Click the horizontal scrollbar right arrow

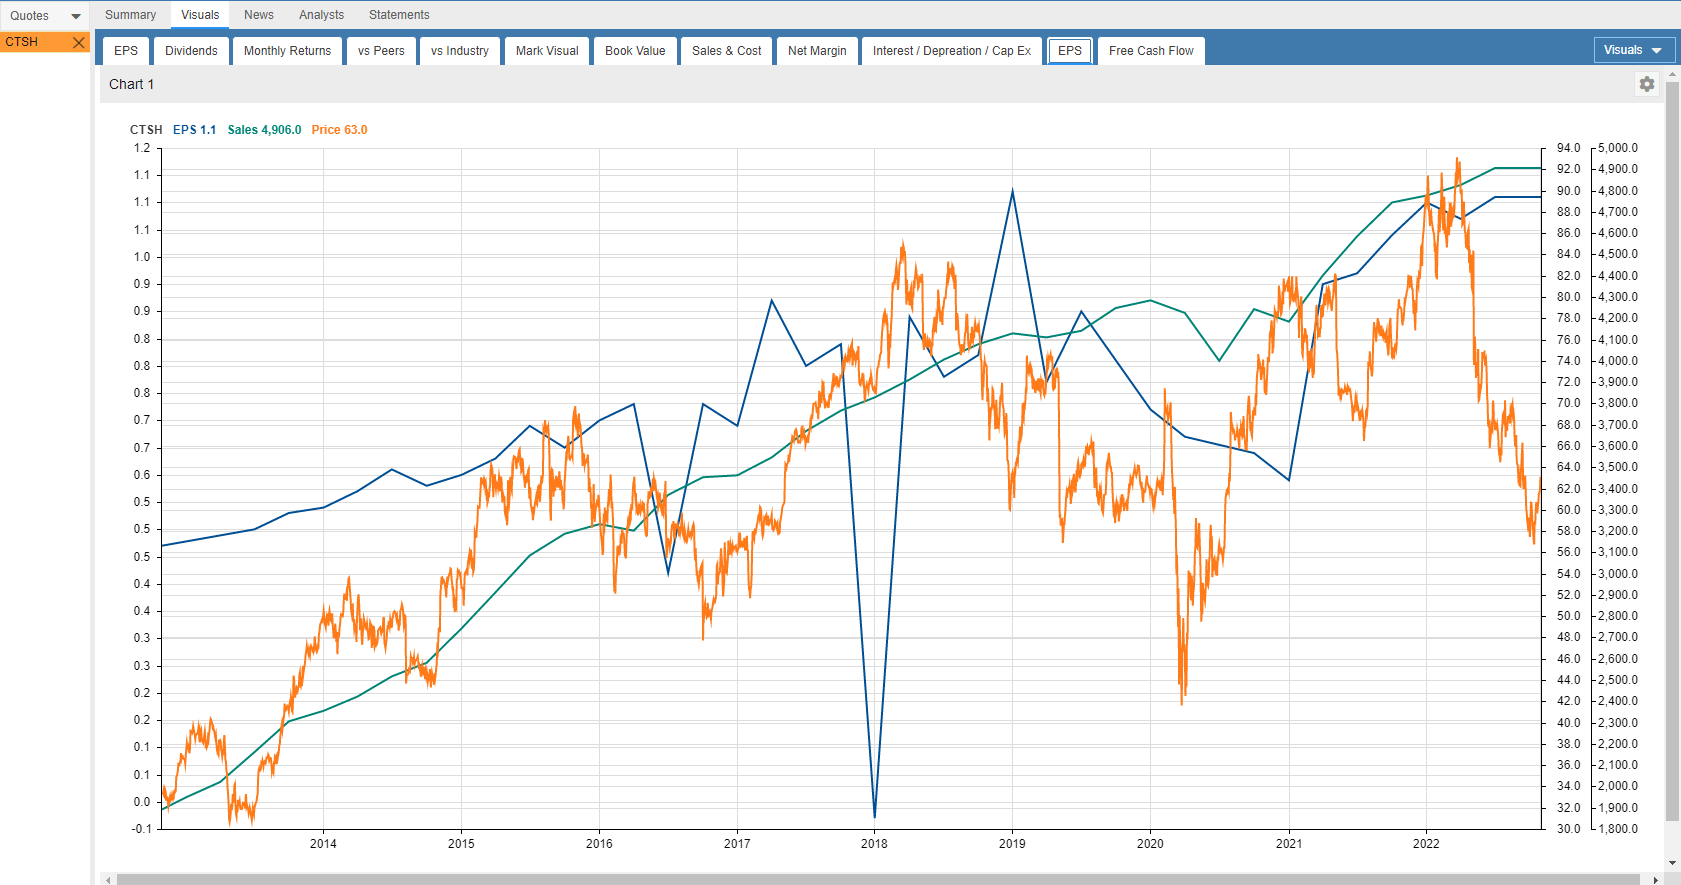point(1656,880)
